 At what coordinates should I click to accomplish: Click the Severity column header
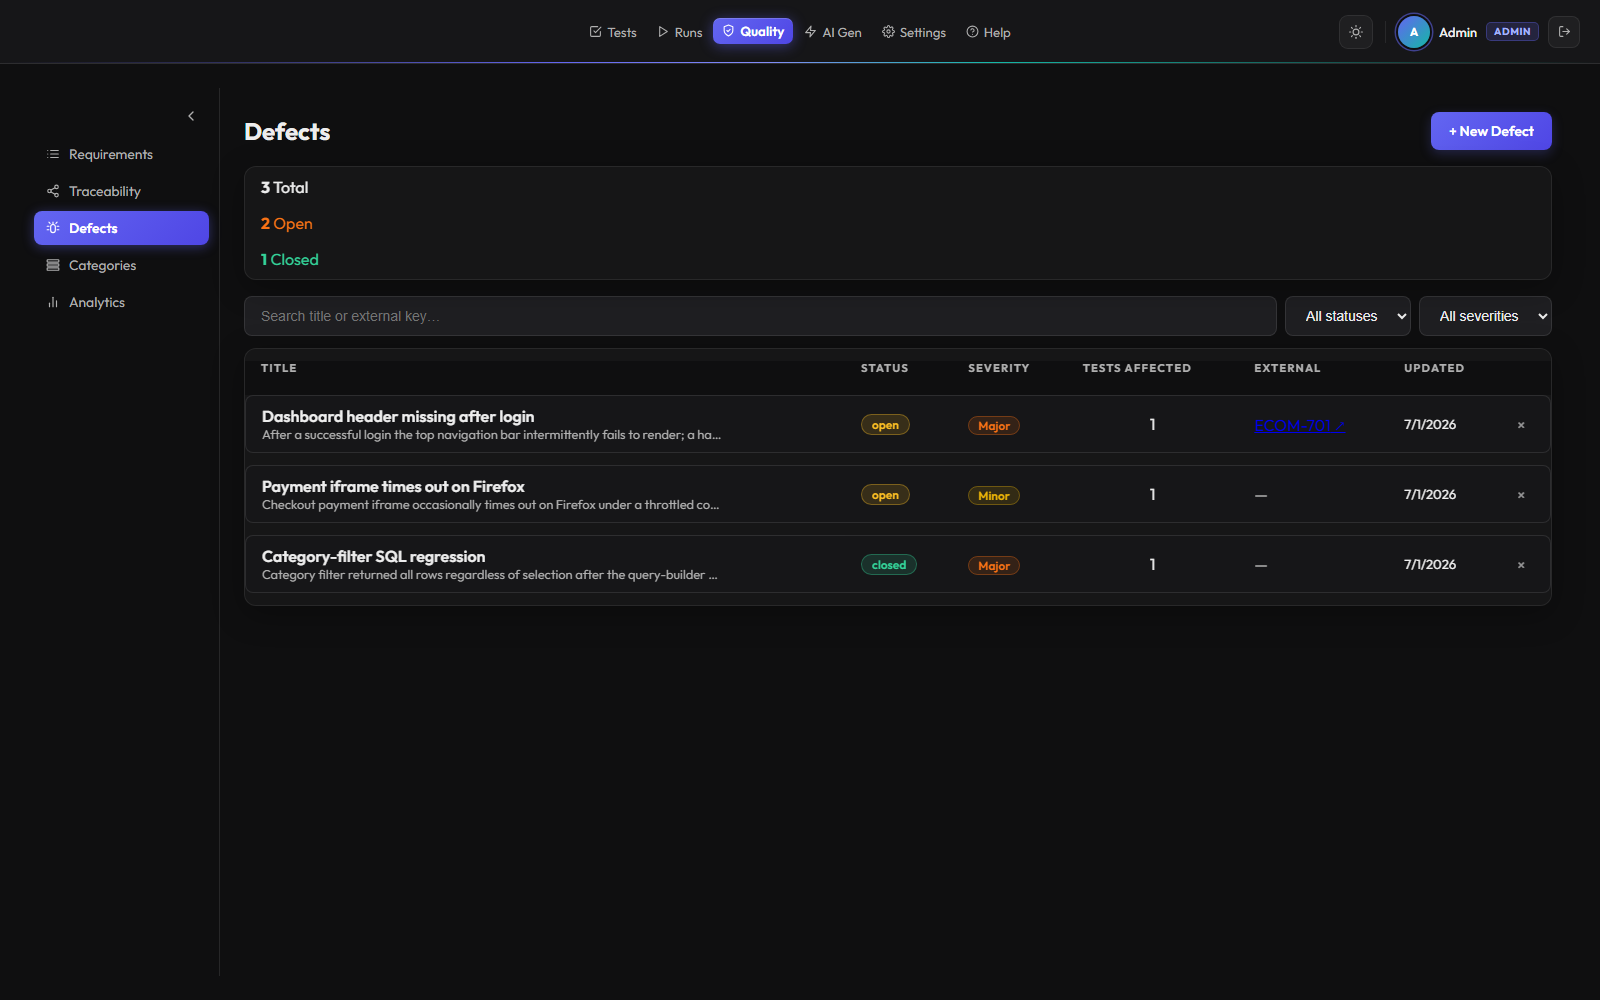(x=999, y=368)
